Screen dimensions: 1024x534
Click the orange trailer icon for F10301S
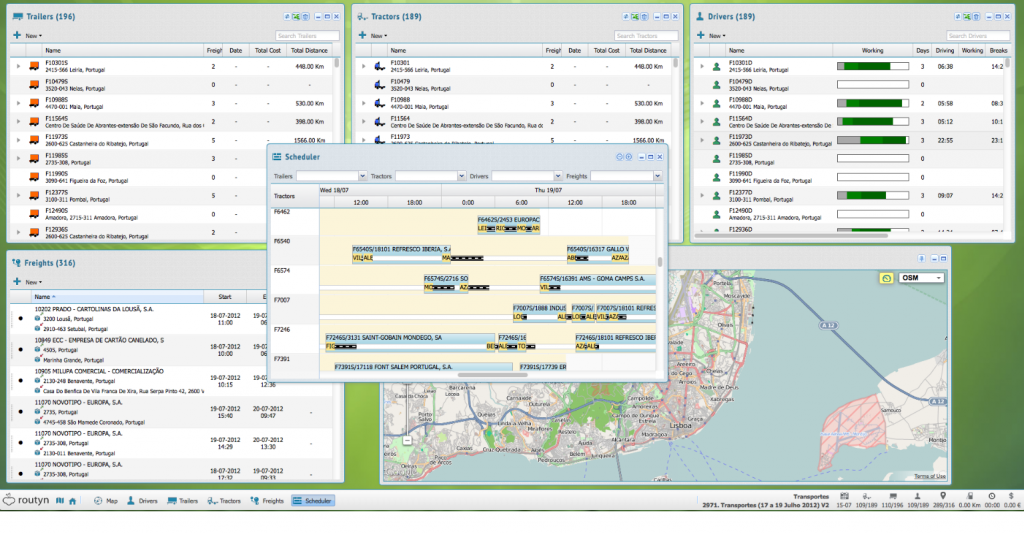click(x=34, y=66)
